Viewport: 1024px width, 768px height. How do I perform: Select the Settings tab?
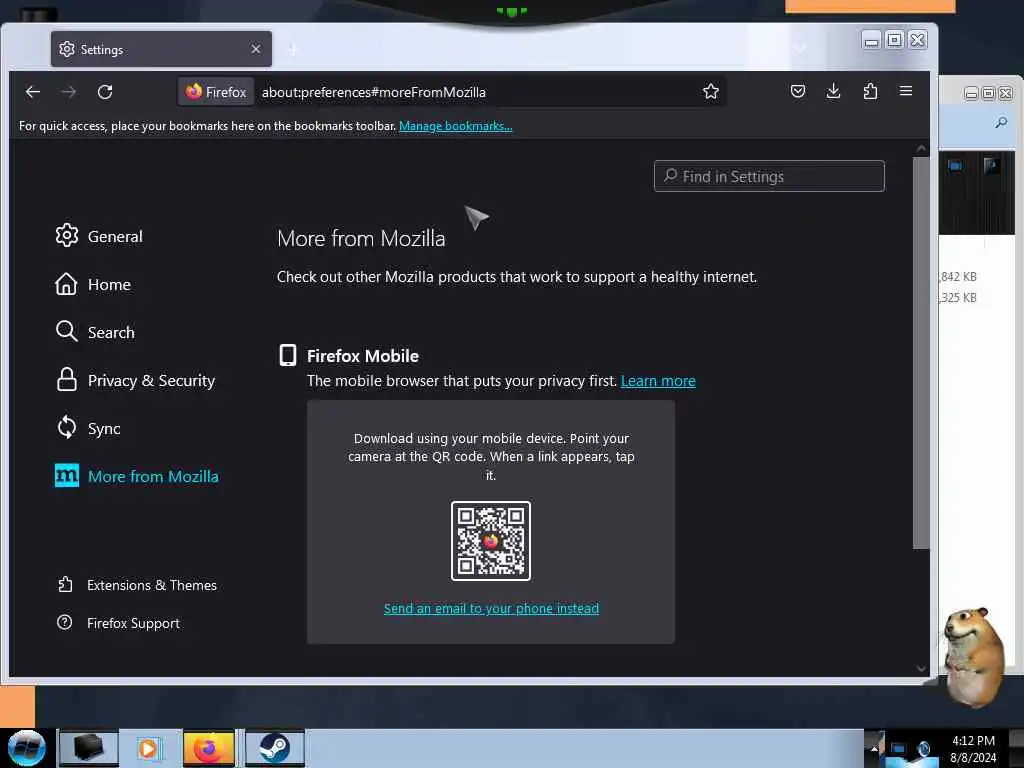coord(161,49)
